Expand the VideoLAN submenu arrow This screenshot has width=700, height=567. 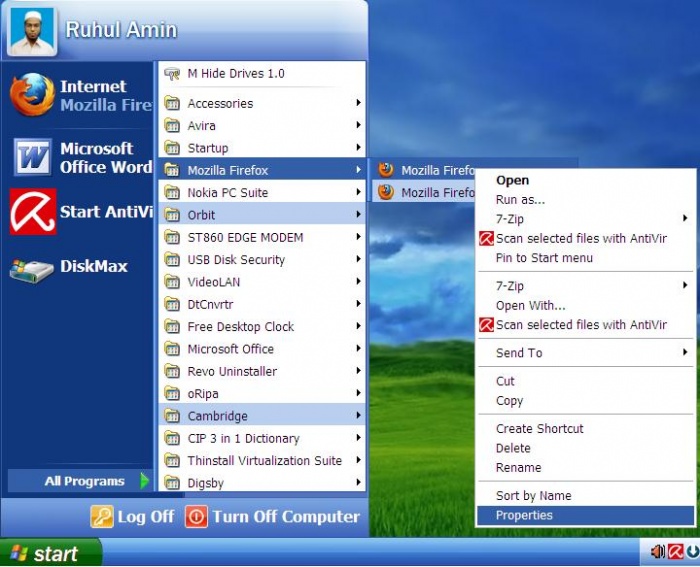coord(358,281)
